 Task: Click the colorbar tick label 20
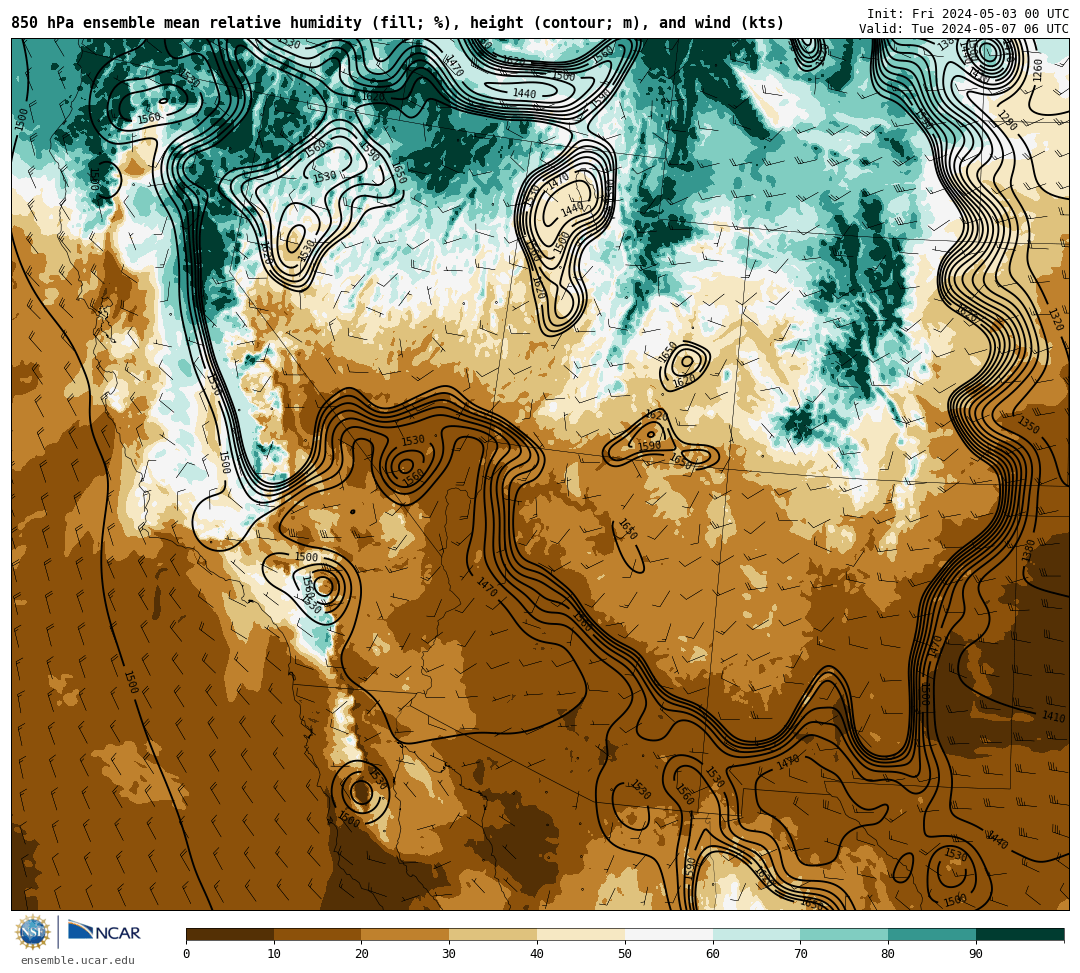click(x=362, y=954)
